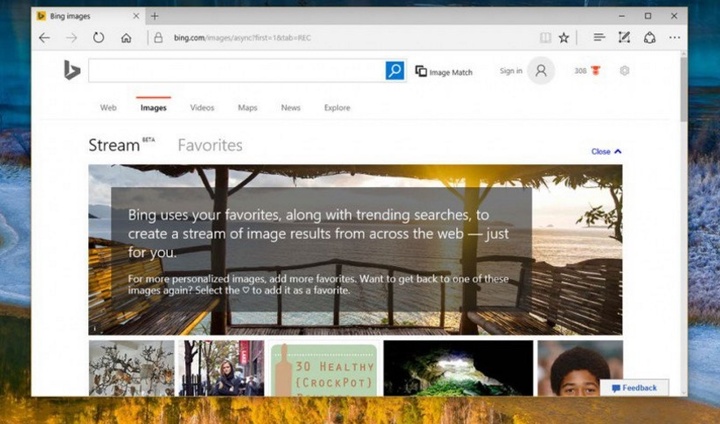Open the browser Hub menu
The image size is (720, 424).
click(x=598, y=38)
